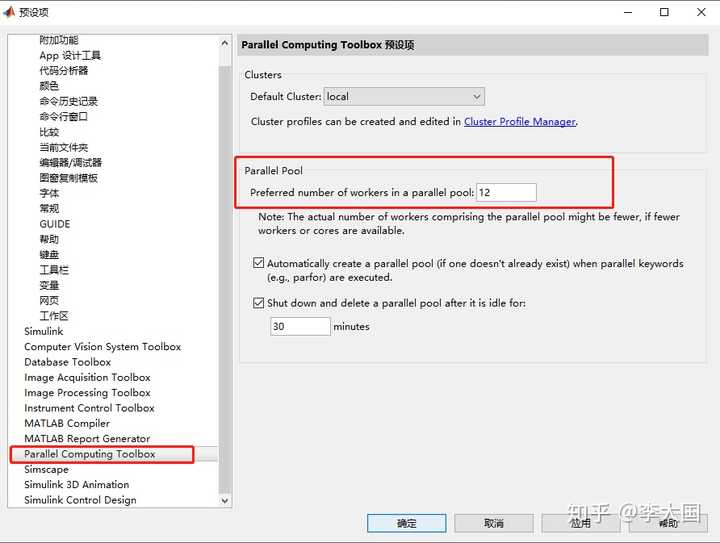
Task: Select Image Processing Toolbox
Action: pyautogui.click(x=87, y=393)
